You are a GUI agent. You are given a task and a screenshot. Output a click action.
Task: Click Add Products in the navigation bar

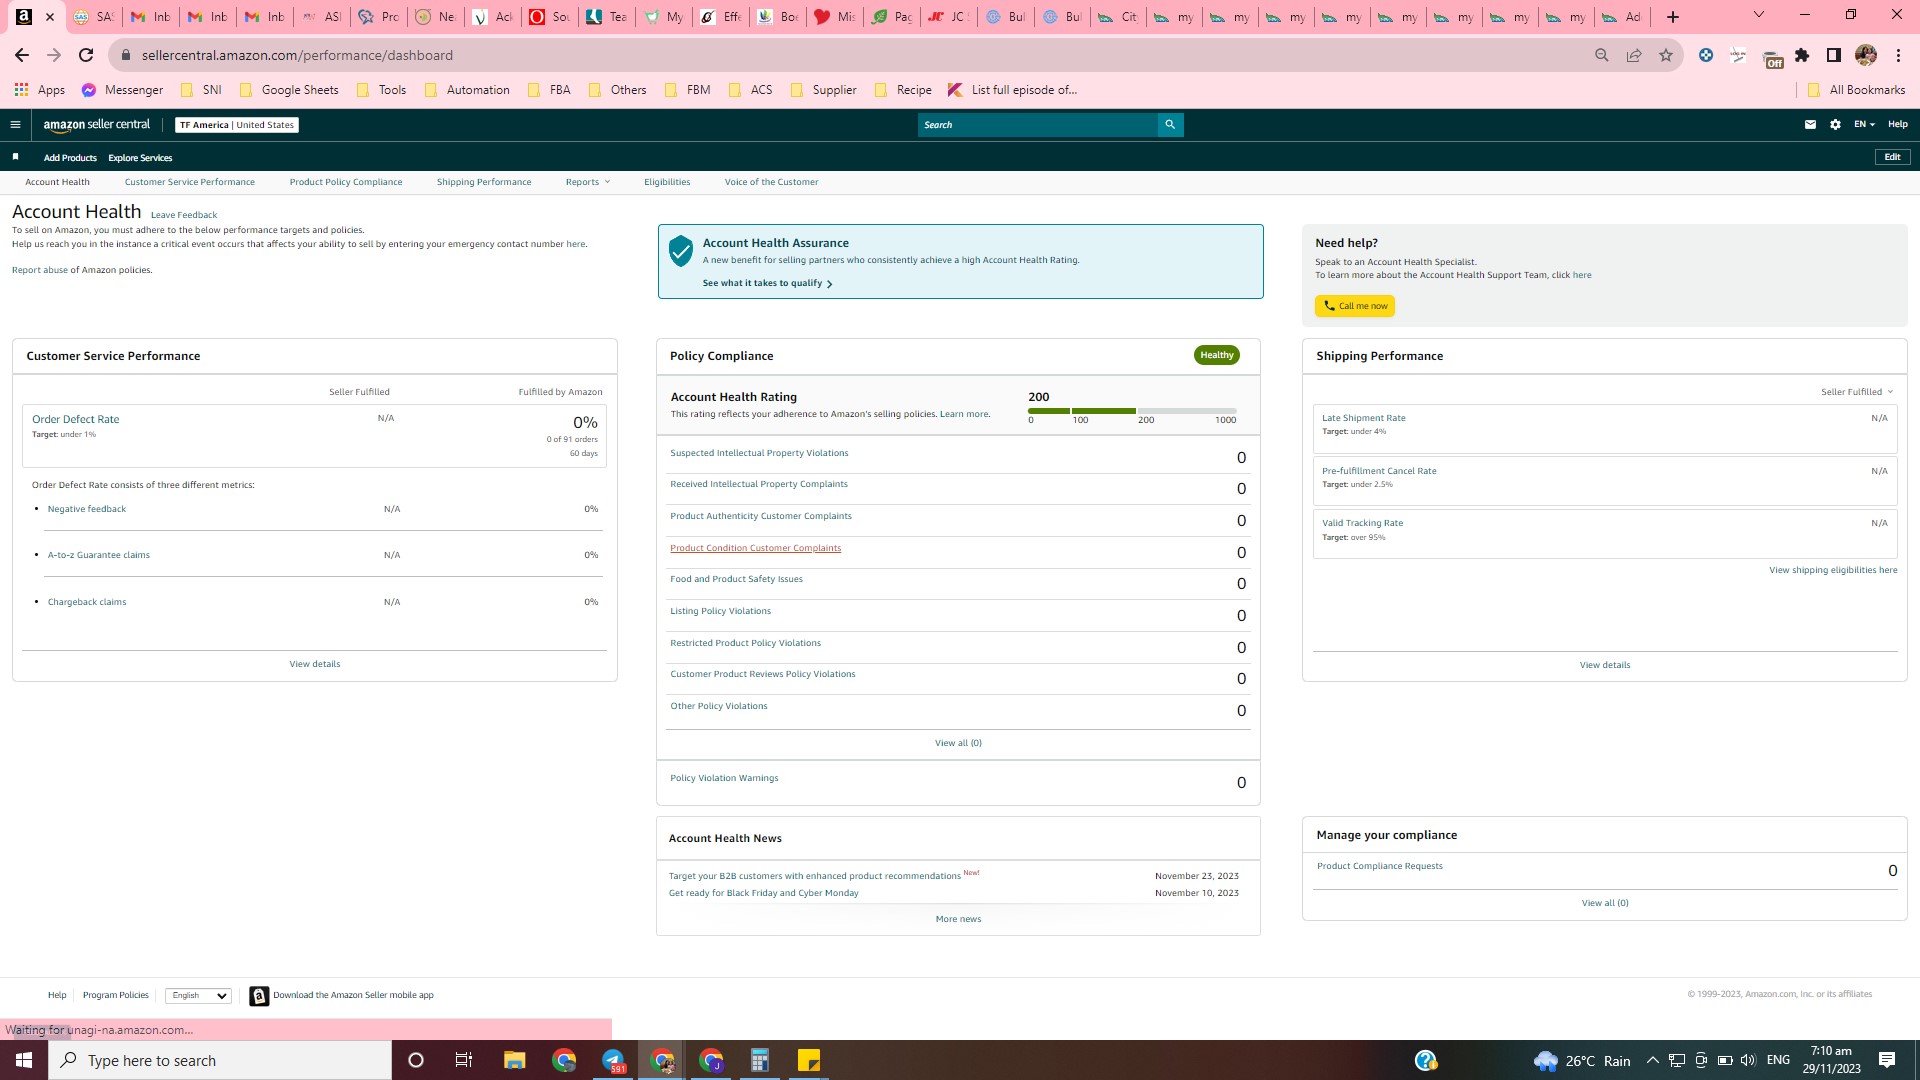click(x=70, y=158)
